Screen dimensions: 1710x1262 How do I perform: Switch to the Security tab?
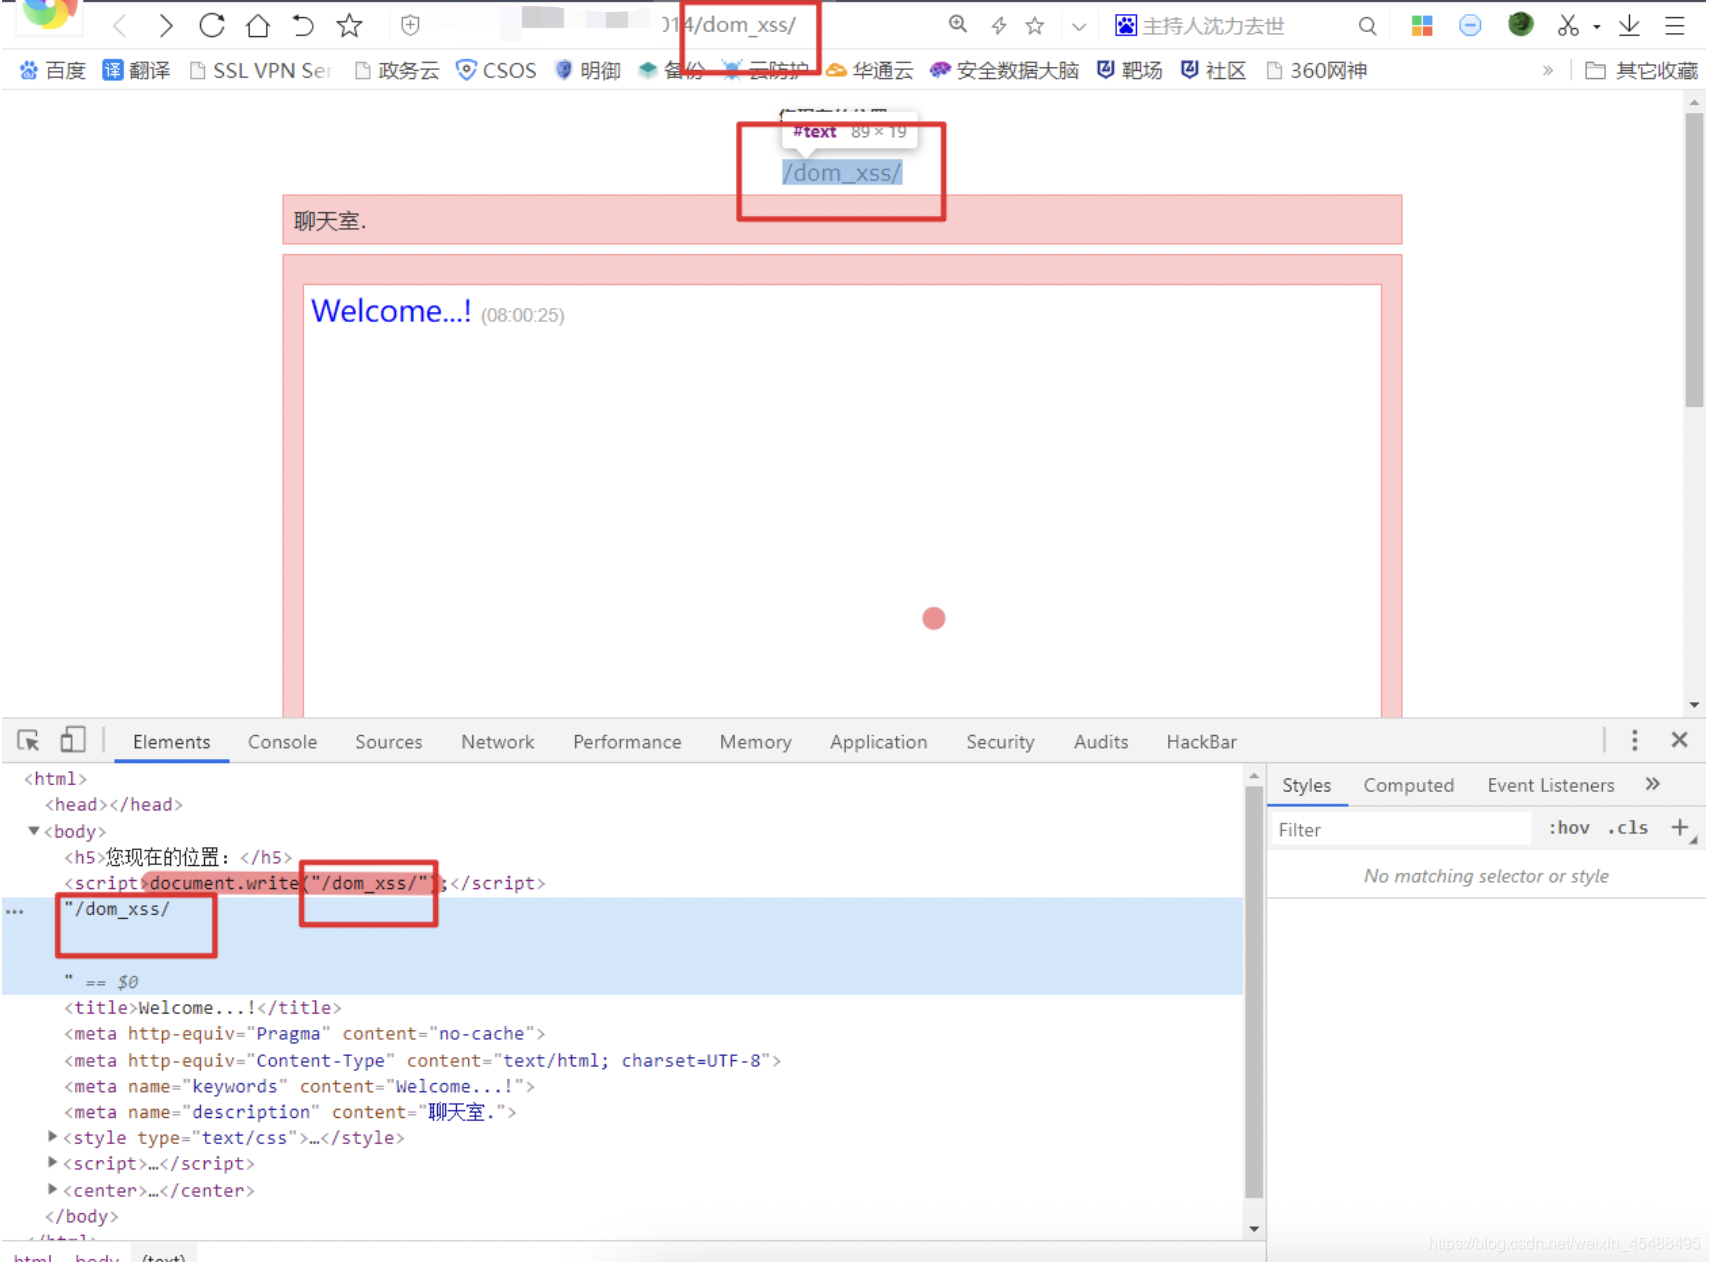[x=1000, y=742]
